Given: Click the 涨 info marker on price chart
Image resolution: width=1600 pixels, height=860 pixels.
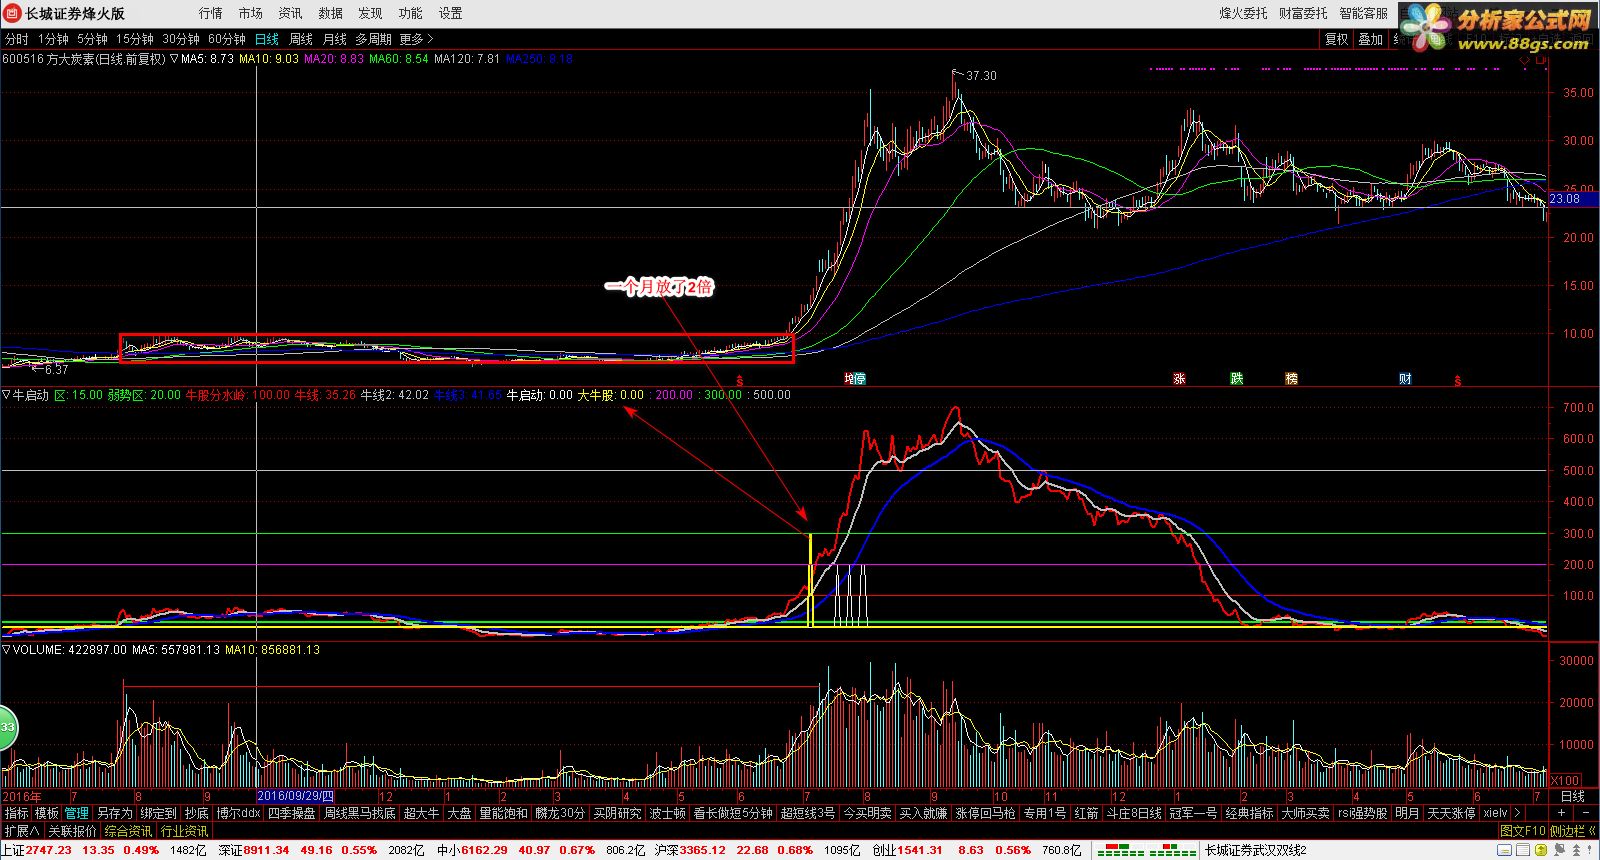Looking at the screenshot, I should click(x=1179, y=379).
